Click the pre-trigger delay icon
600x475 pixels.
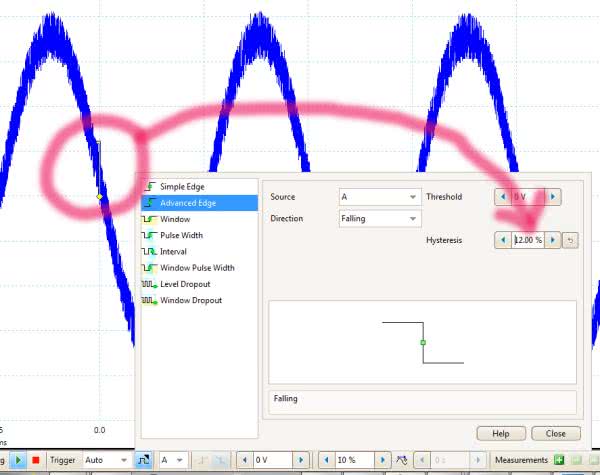click(x=402, y=460)
